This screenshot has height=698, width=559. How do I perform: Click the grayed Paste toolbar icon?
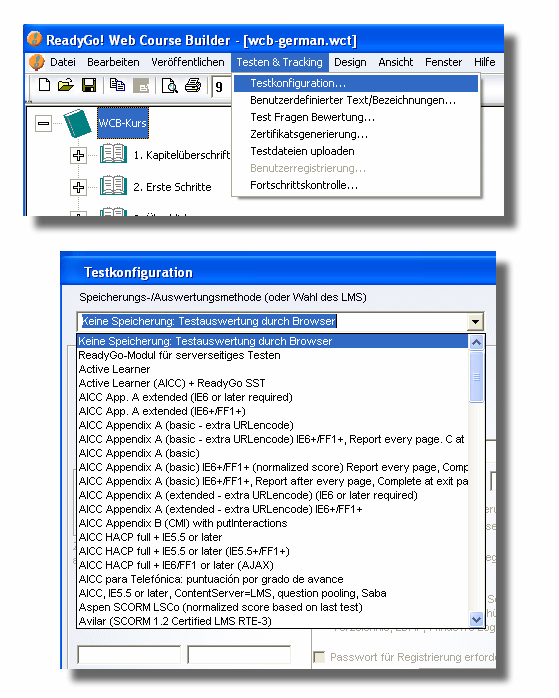[x=142, y=85]
